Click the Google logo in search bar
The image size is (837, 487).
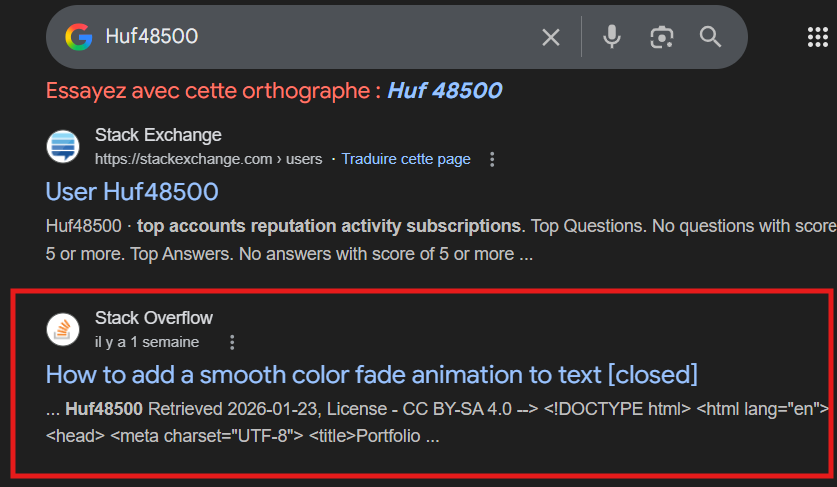point(79,37)
